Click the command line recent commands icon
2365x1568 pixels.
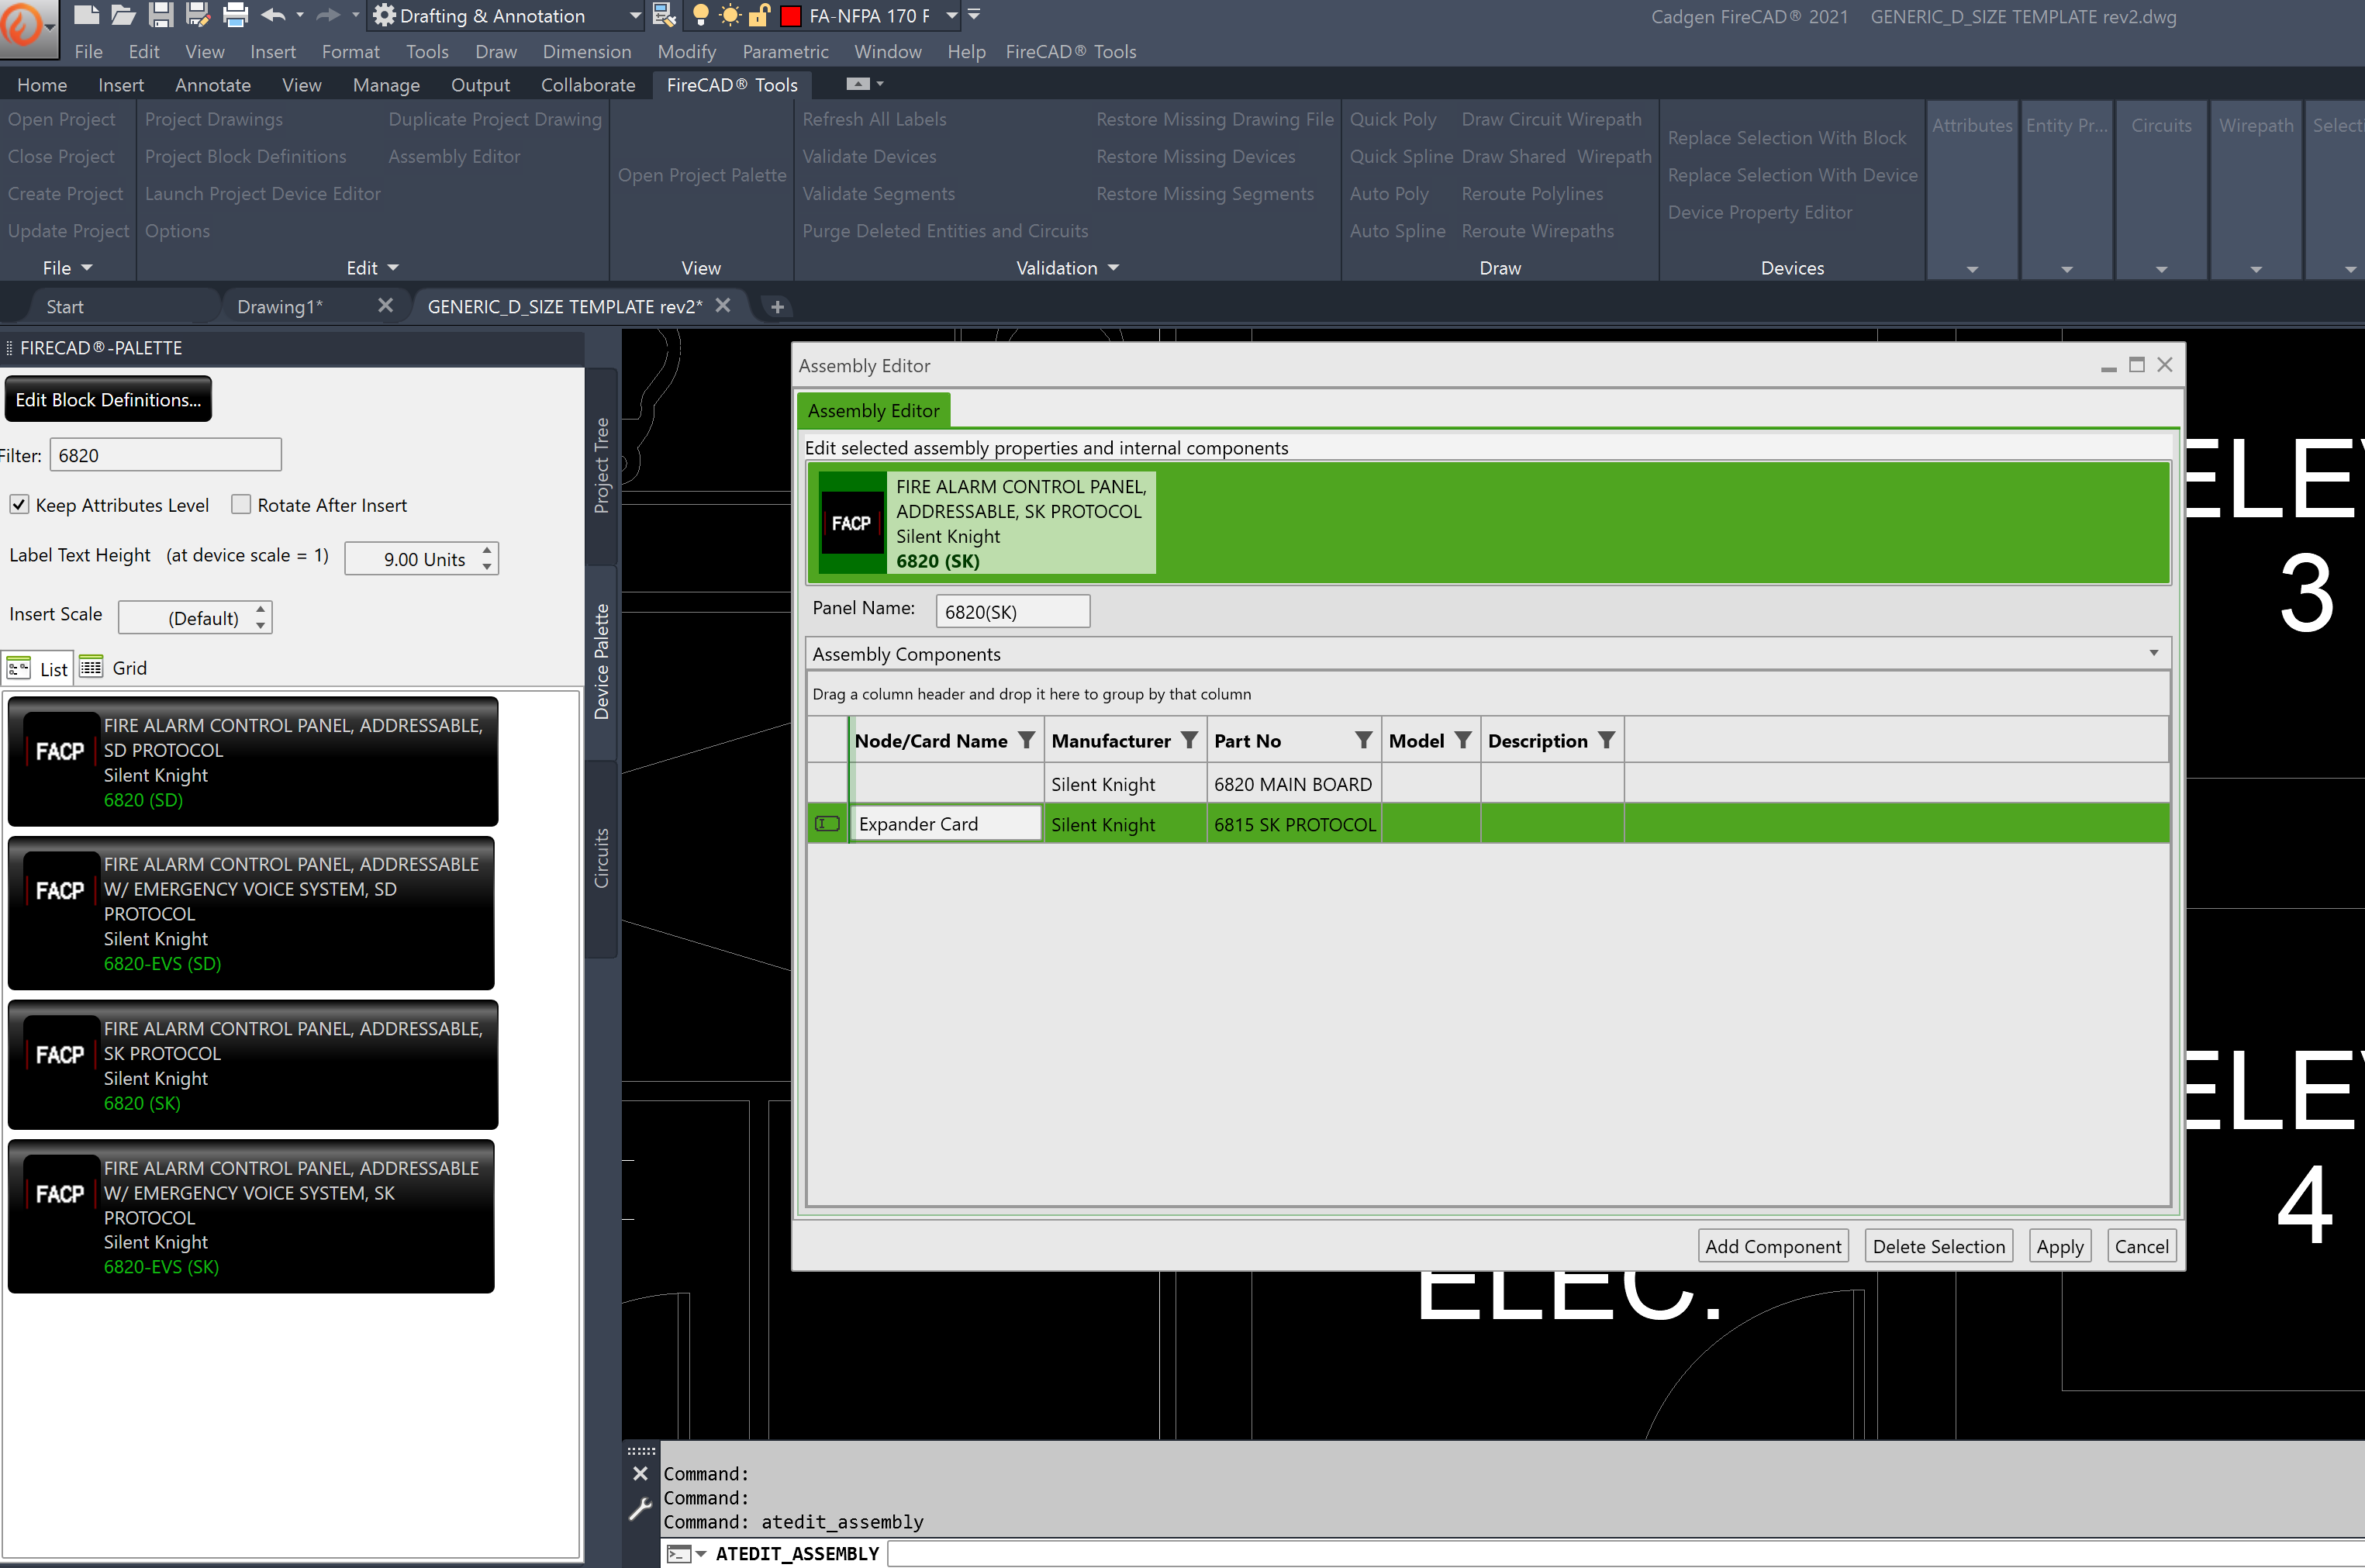tap(686, 1553)
